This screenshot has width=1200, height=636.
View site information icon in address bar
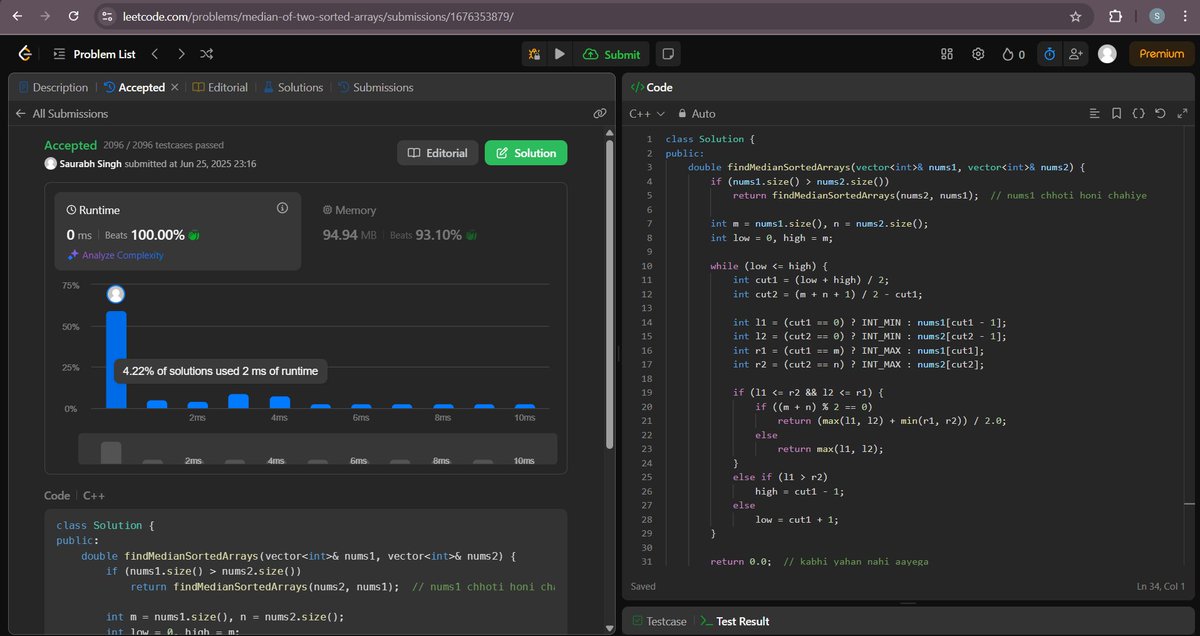[x=107, y=17]
